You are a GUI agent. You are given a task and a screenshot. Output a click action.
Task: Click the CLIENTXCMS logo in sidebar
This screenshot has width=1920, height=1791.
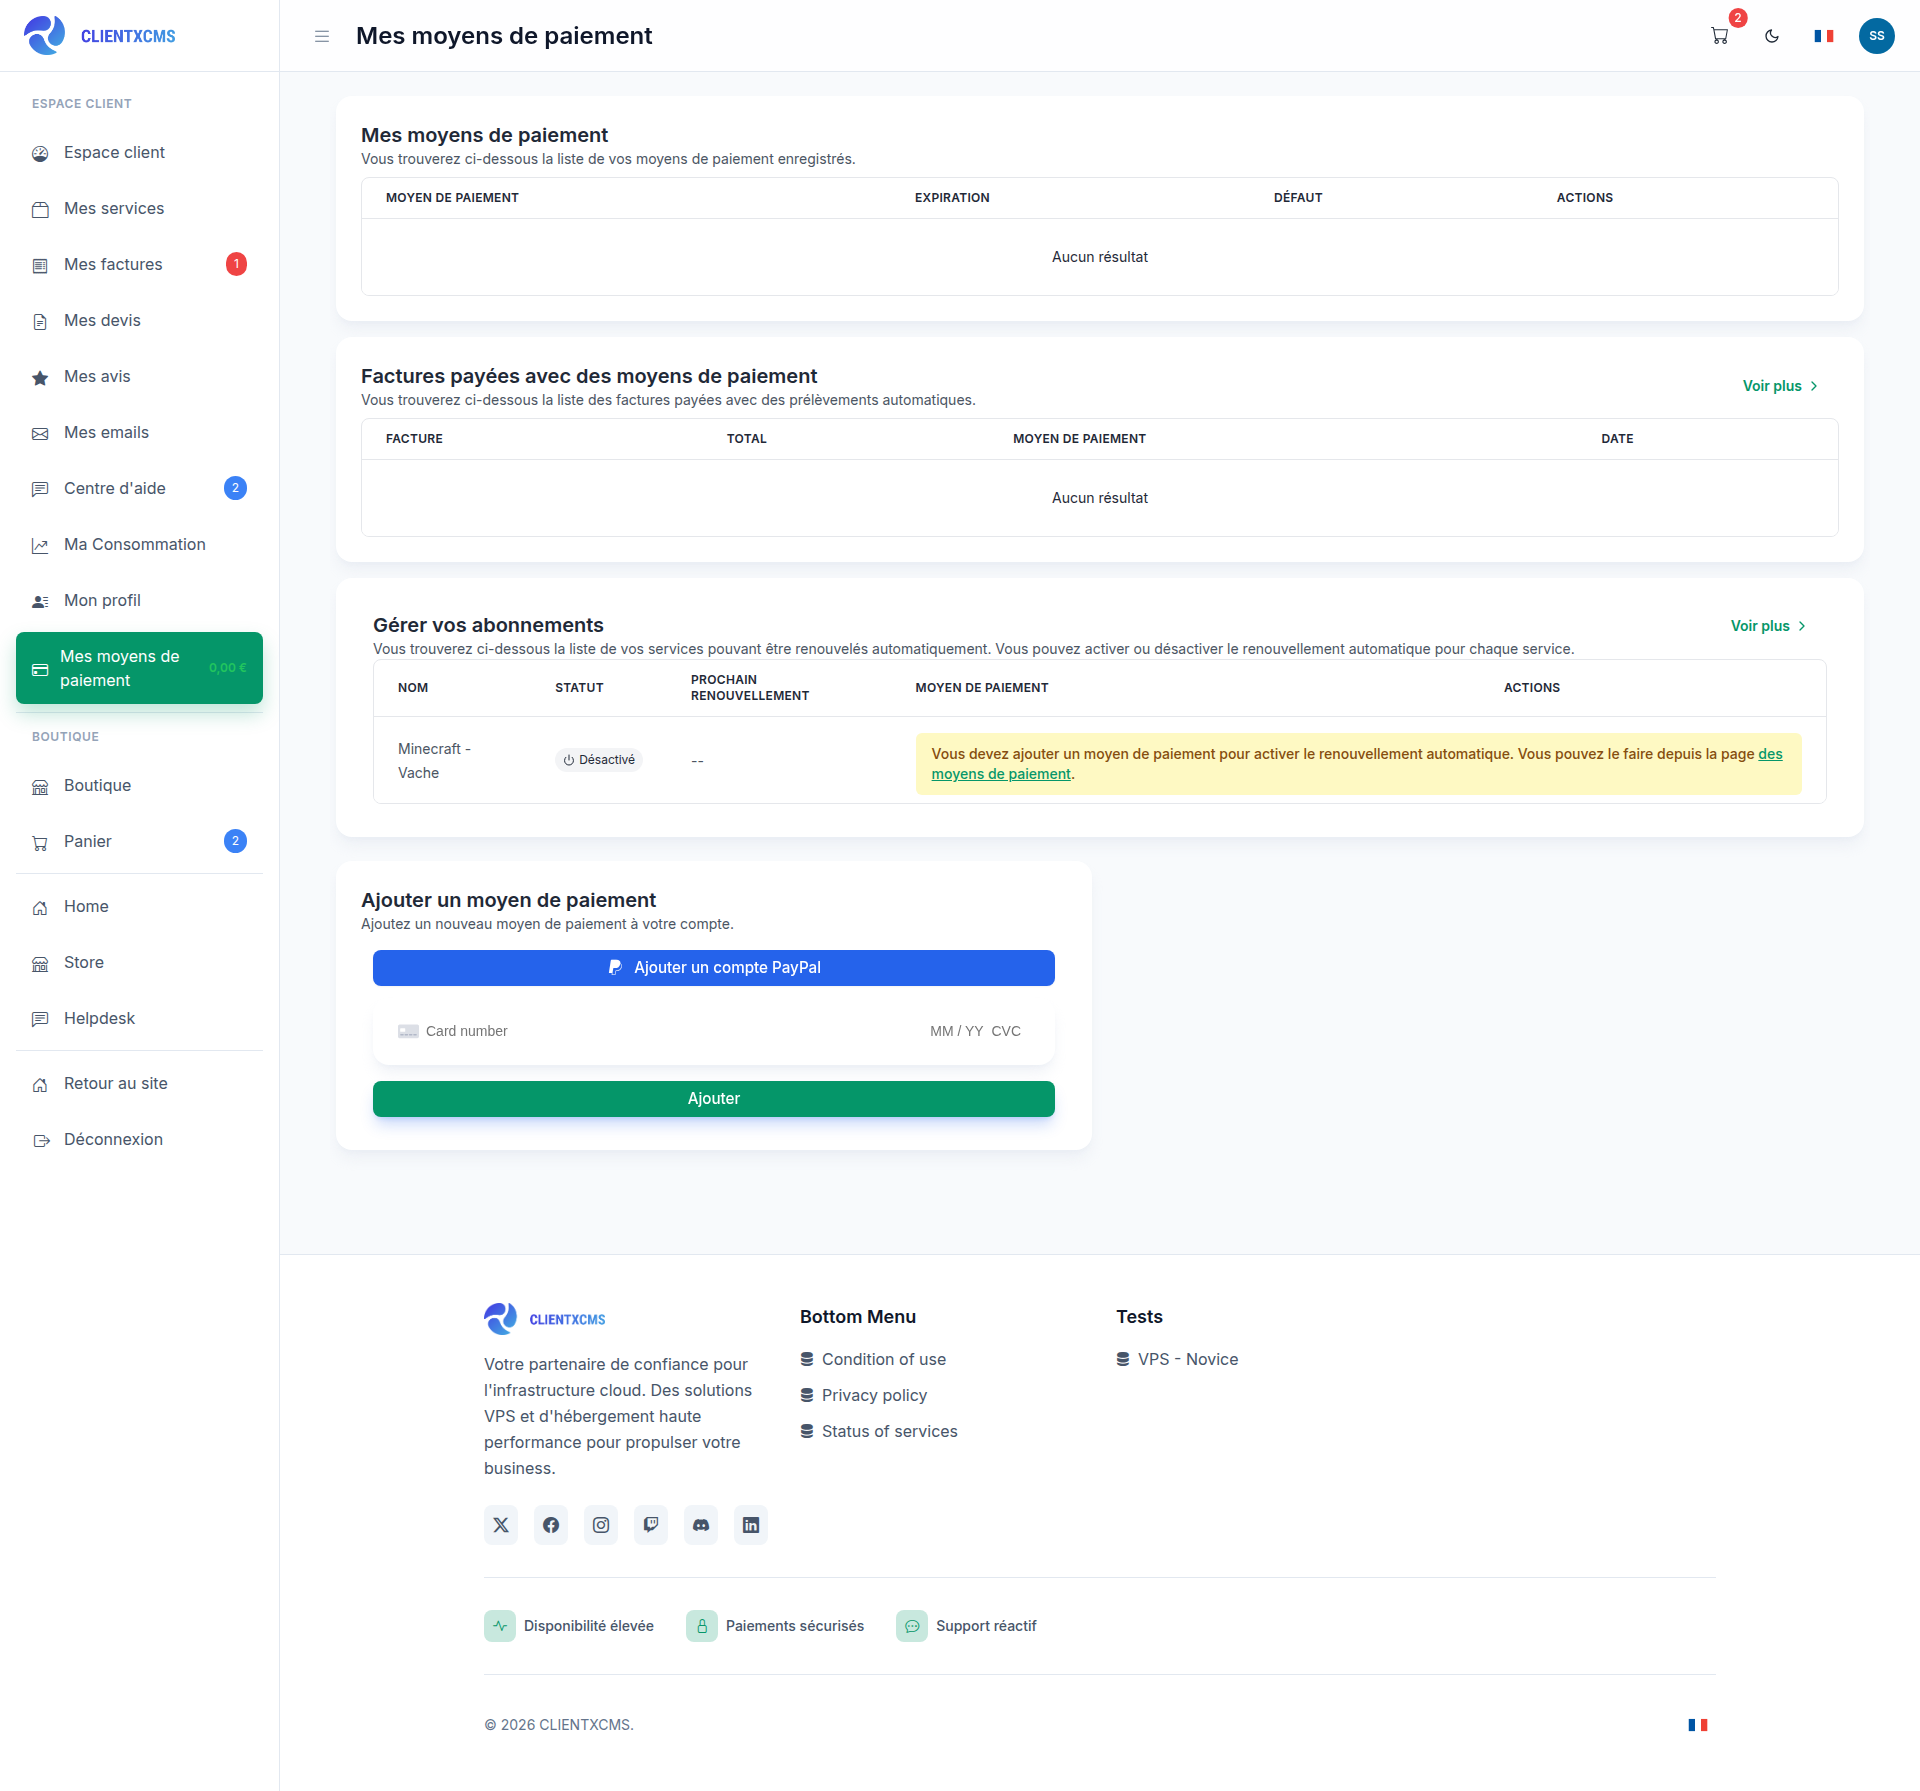tap(100, 36)
